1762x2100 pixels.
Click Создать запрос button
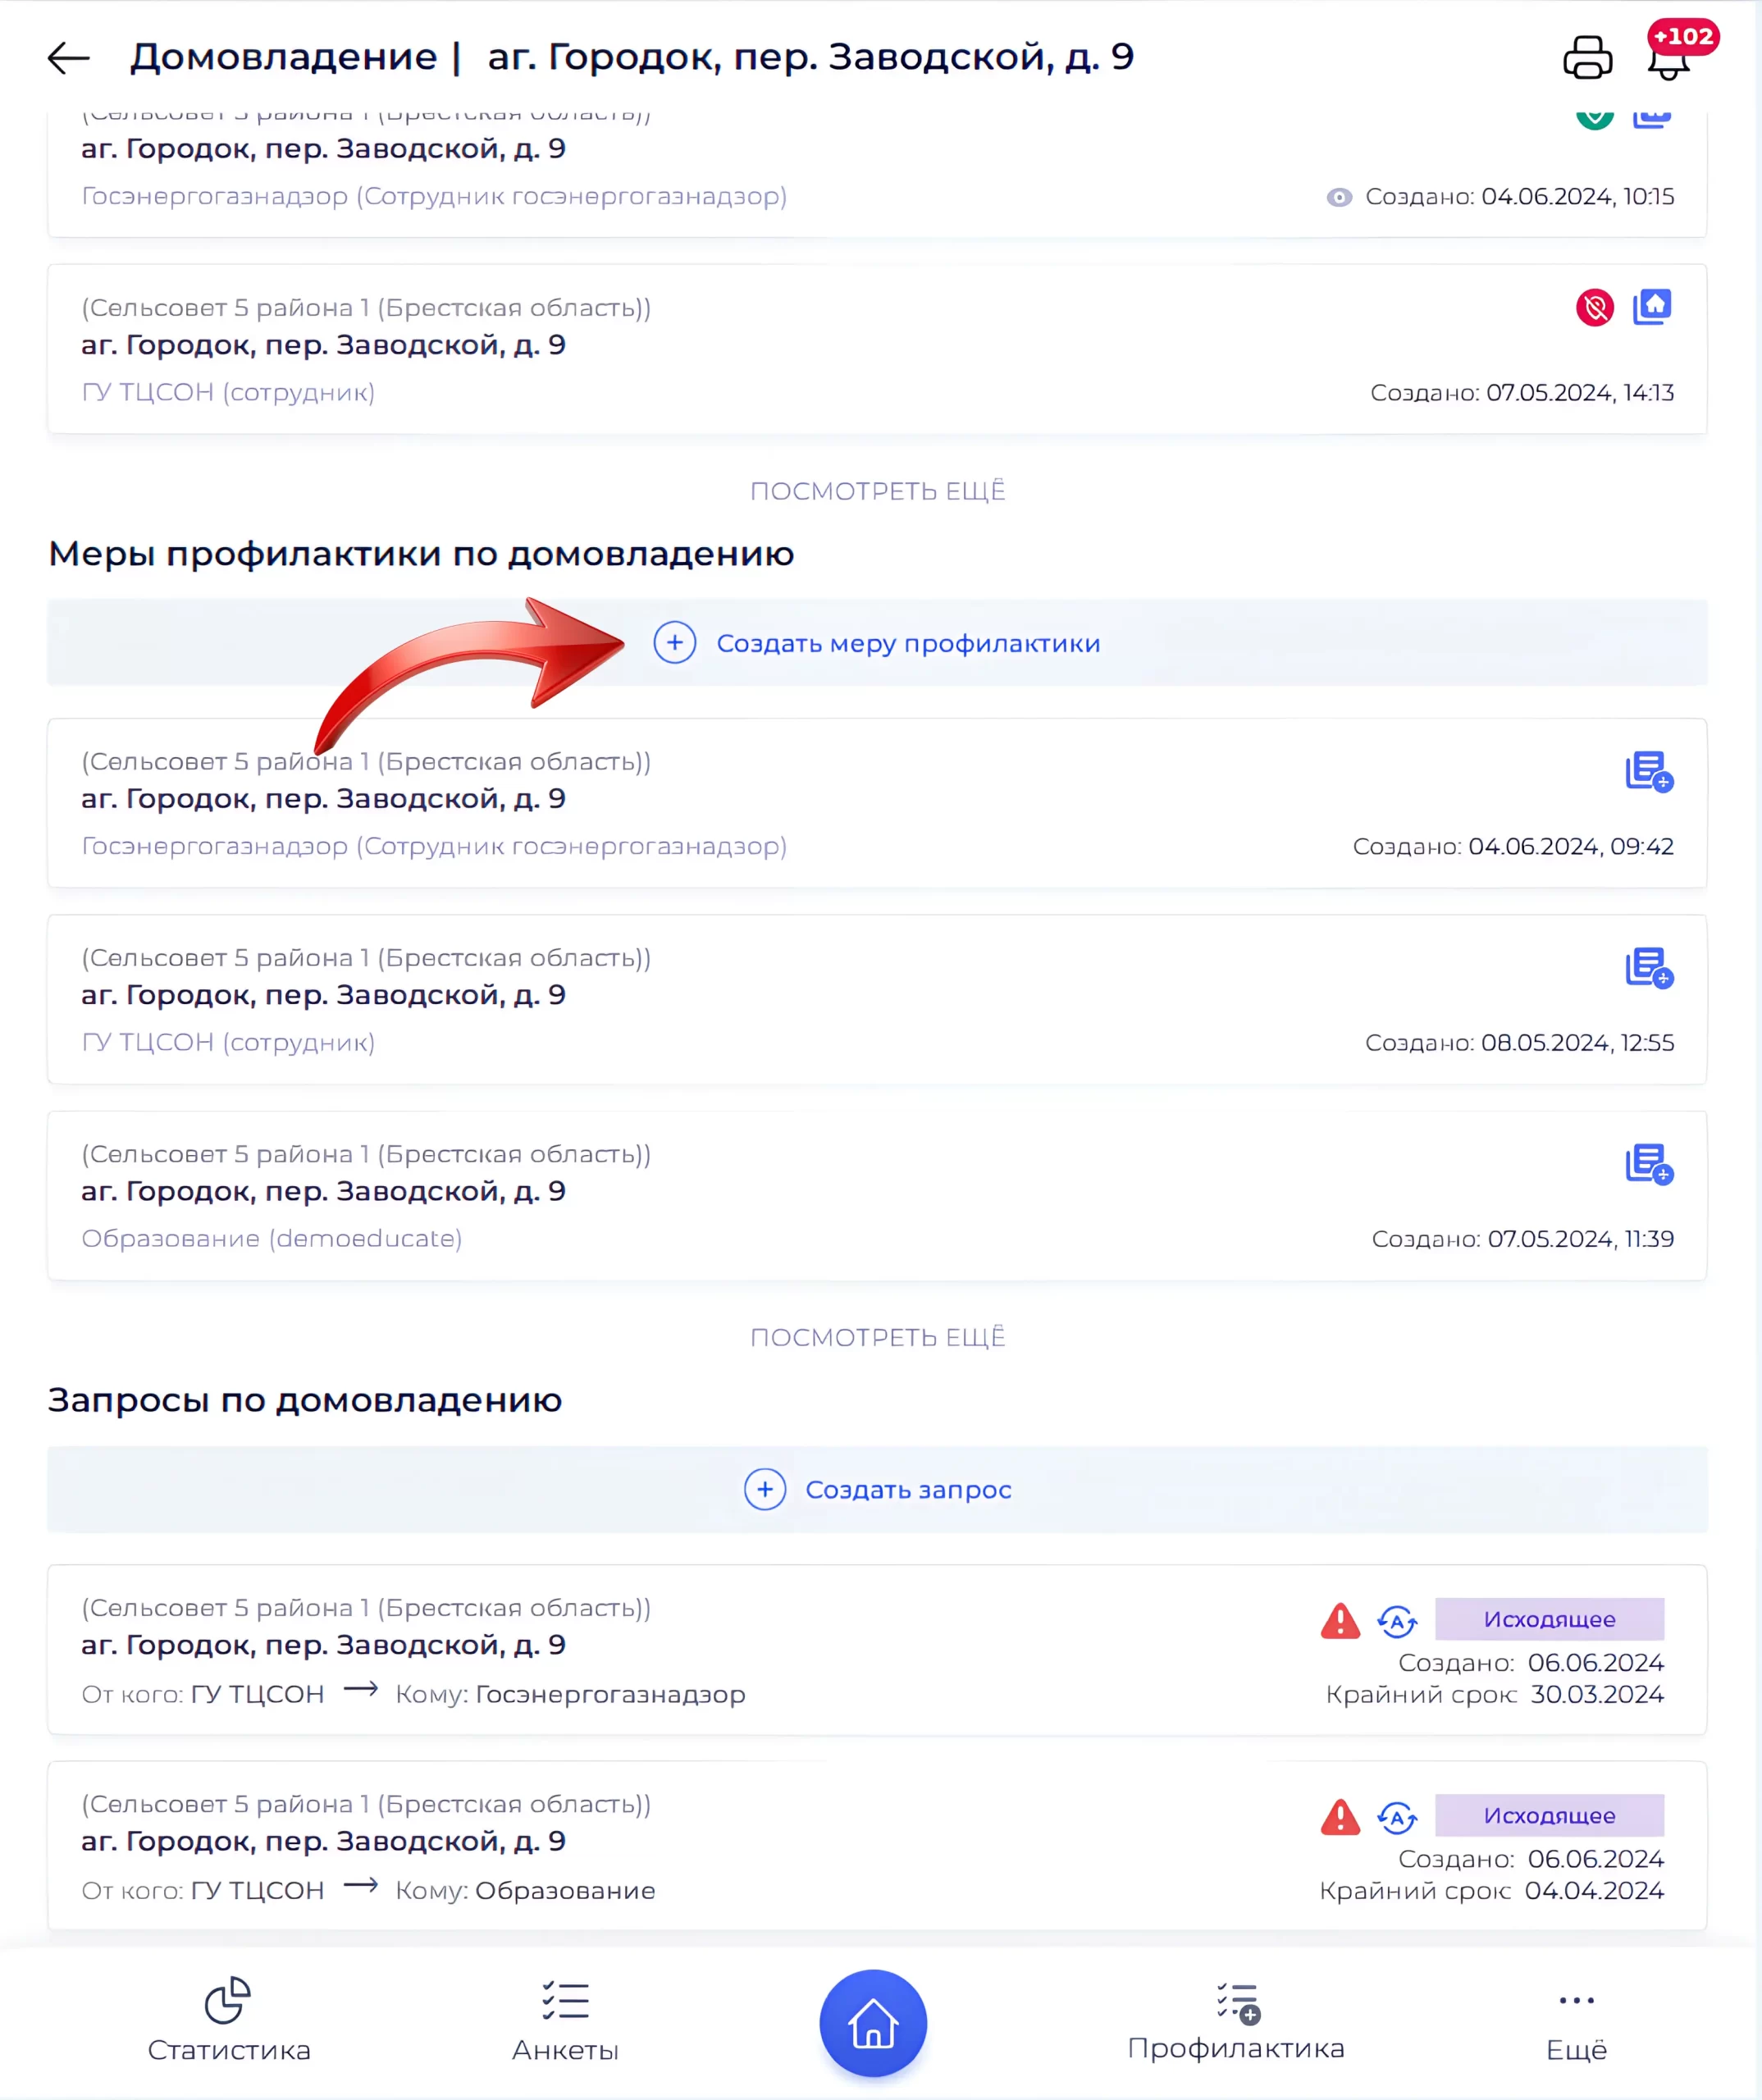click(x=877, y=1489)
